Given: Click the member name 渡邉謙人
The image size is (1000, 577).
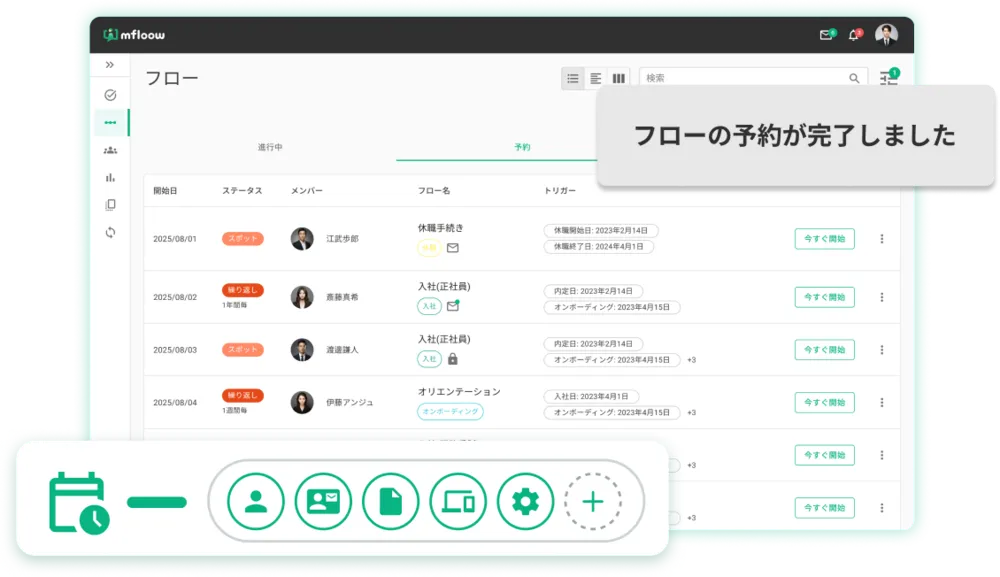Looking at the screenshot, I should click(x=342, y=349).
